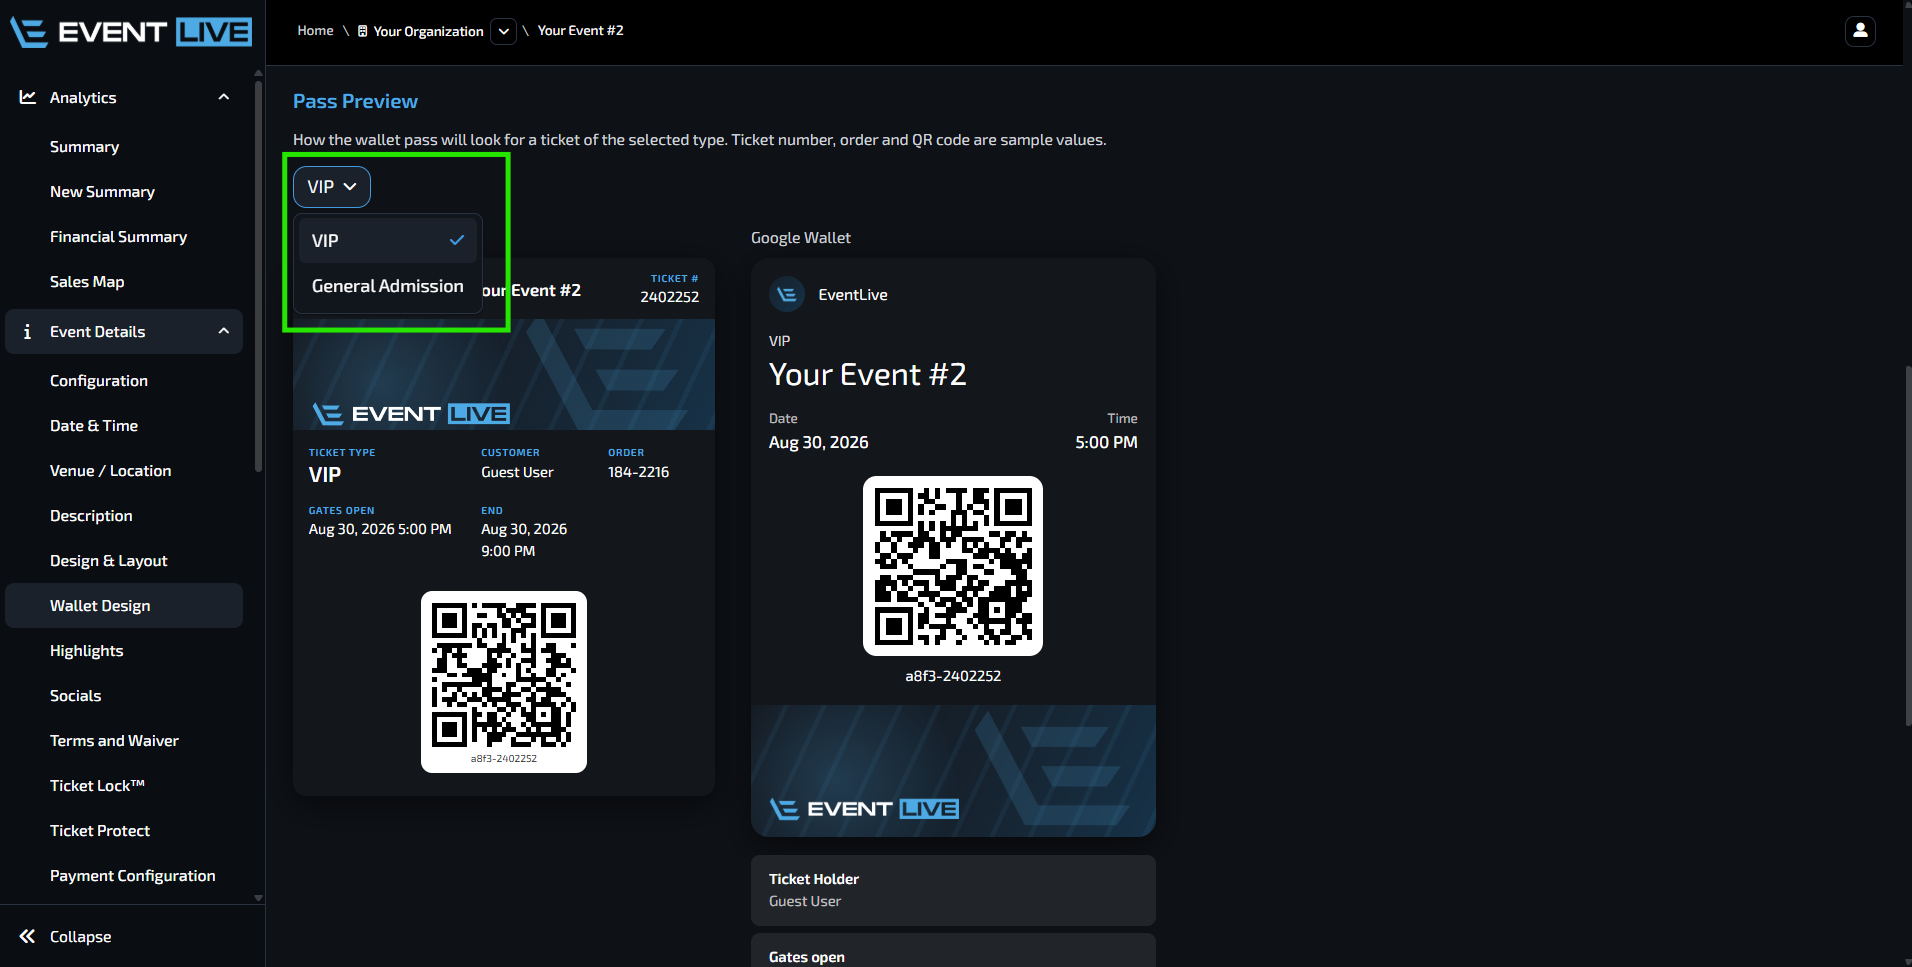Open the Sales Map page

pyautogui.click(x=87, y=282)
